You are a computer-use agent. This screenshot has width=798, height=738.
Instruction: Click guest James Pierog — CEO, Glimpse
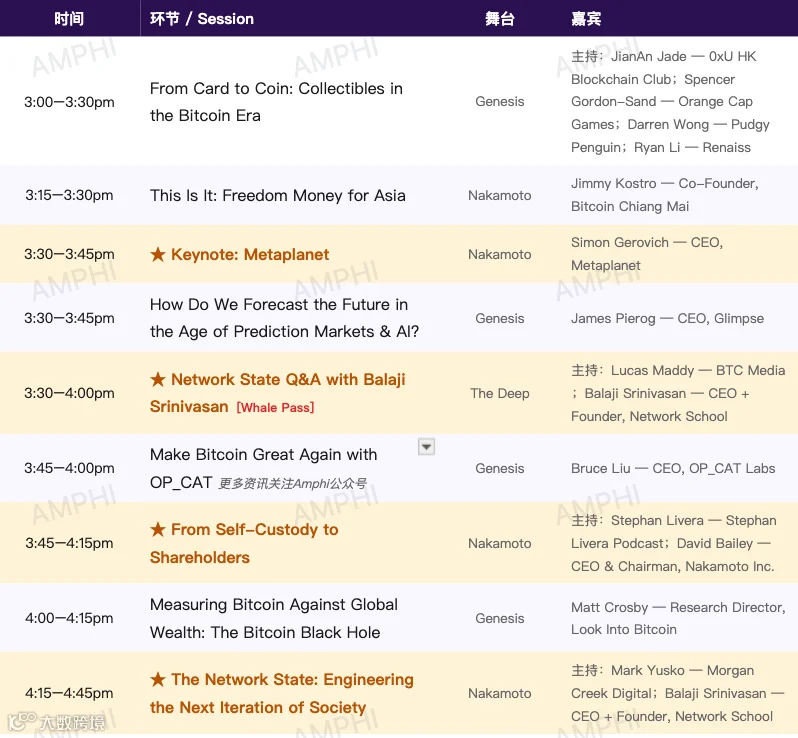click(x=667, y=318)
